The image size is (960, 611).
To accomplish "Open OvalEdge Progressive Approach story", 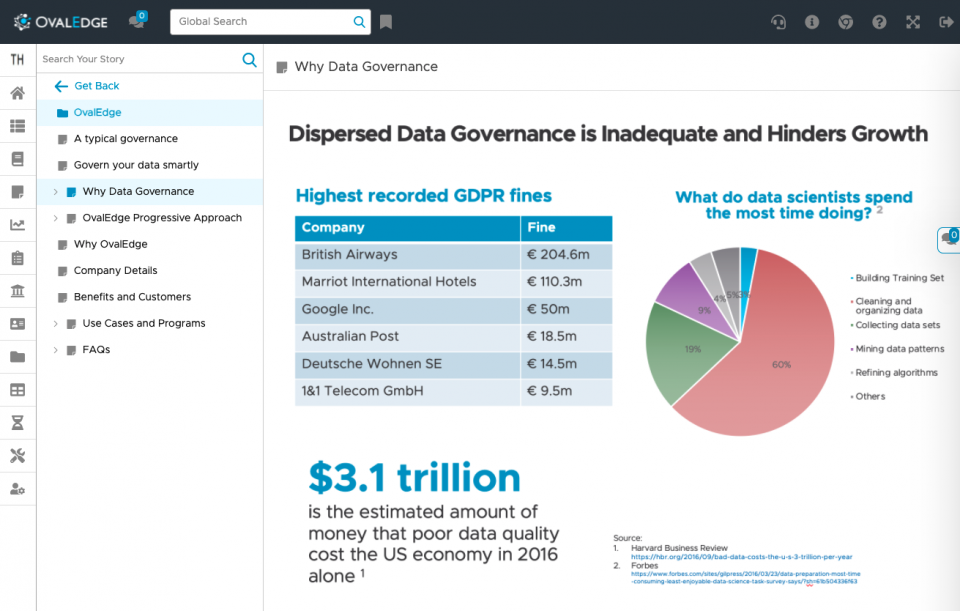I will (162, 218).
